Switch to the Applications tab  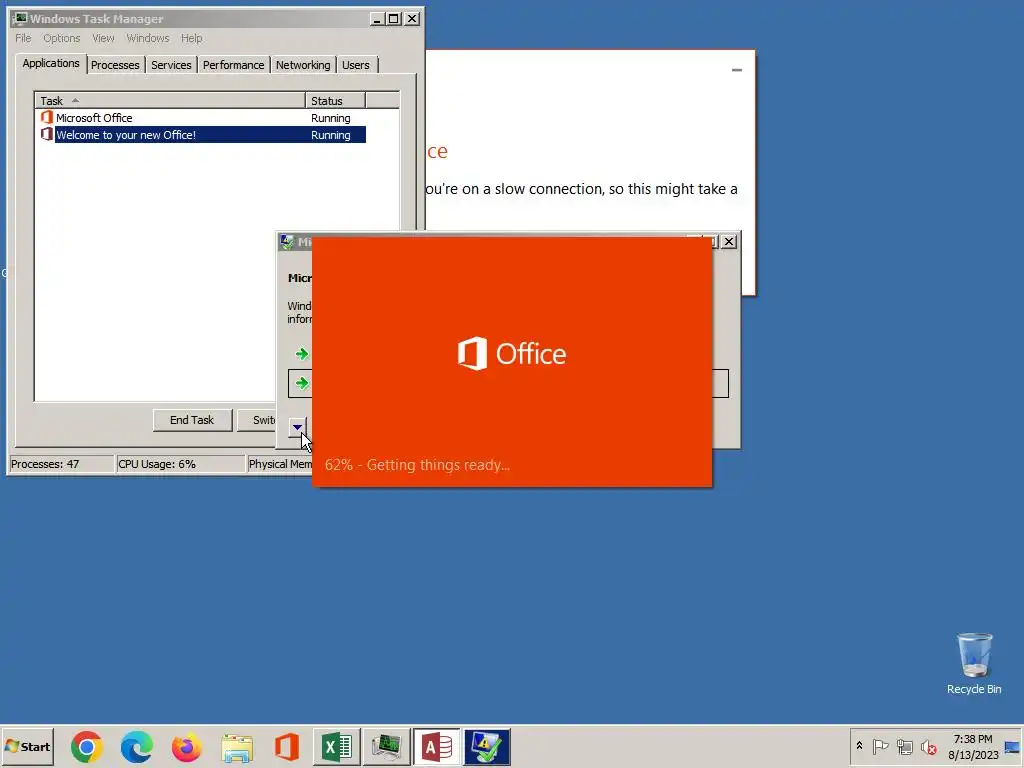[51, 63]
